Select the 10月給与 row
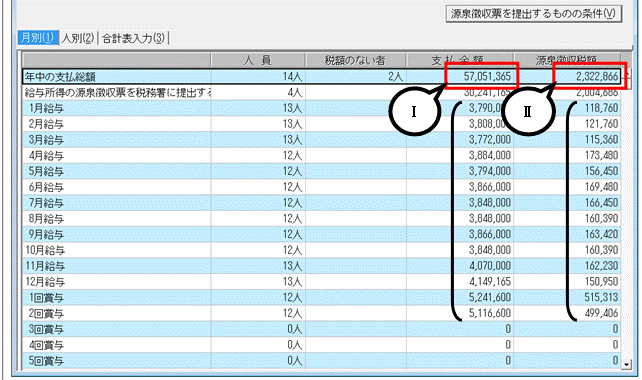 click(321, 250)
